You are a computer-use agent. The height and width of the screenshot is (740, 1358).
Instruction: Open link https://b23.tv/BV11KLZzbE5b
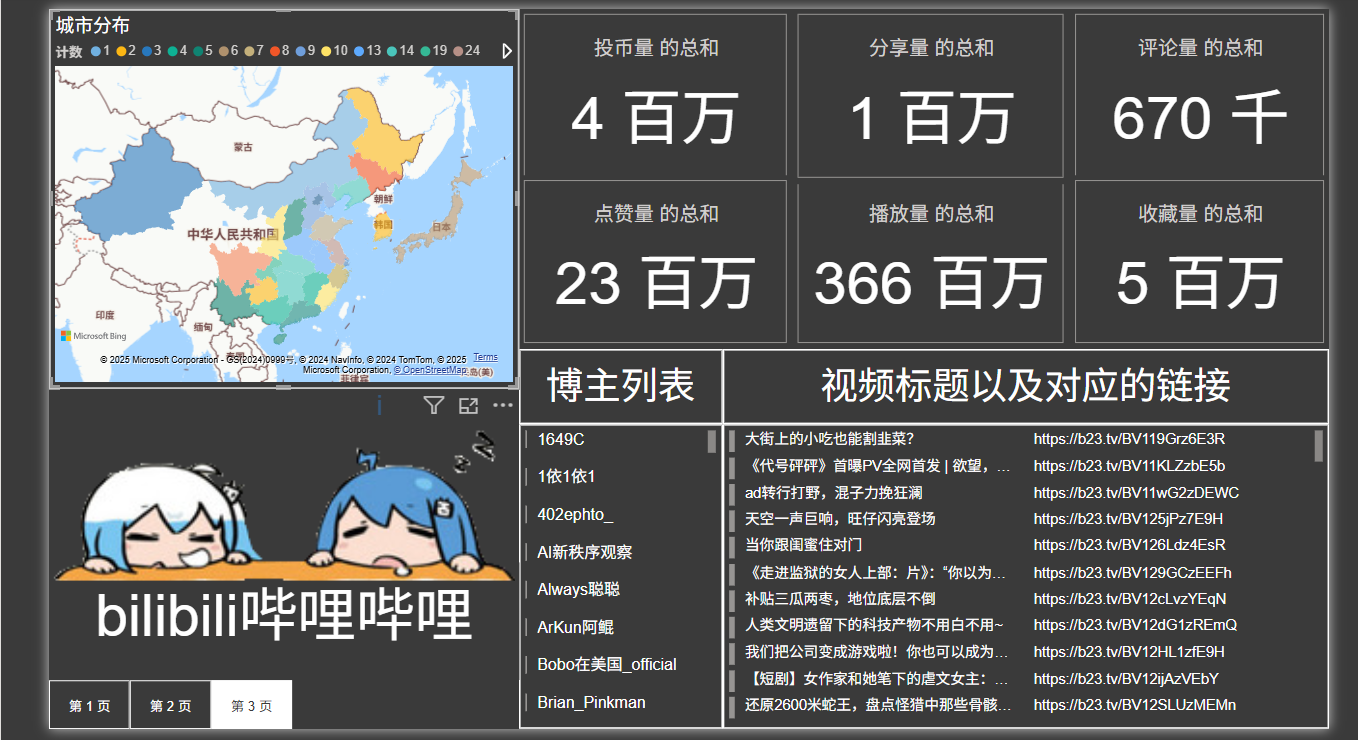click(1129, 466)
